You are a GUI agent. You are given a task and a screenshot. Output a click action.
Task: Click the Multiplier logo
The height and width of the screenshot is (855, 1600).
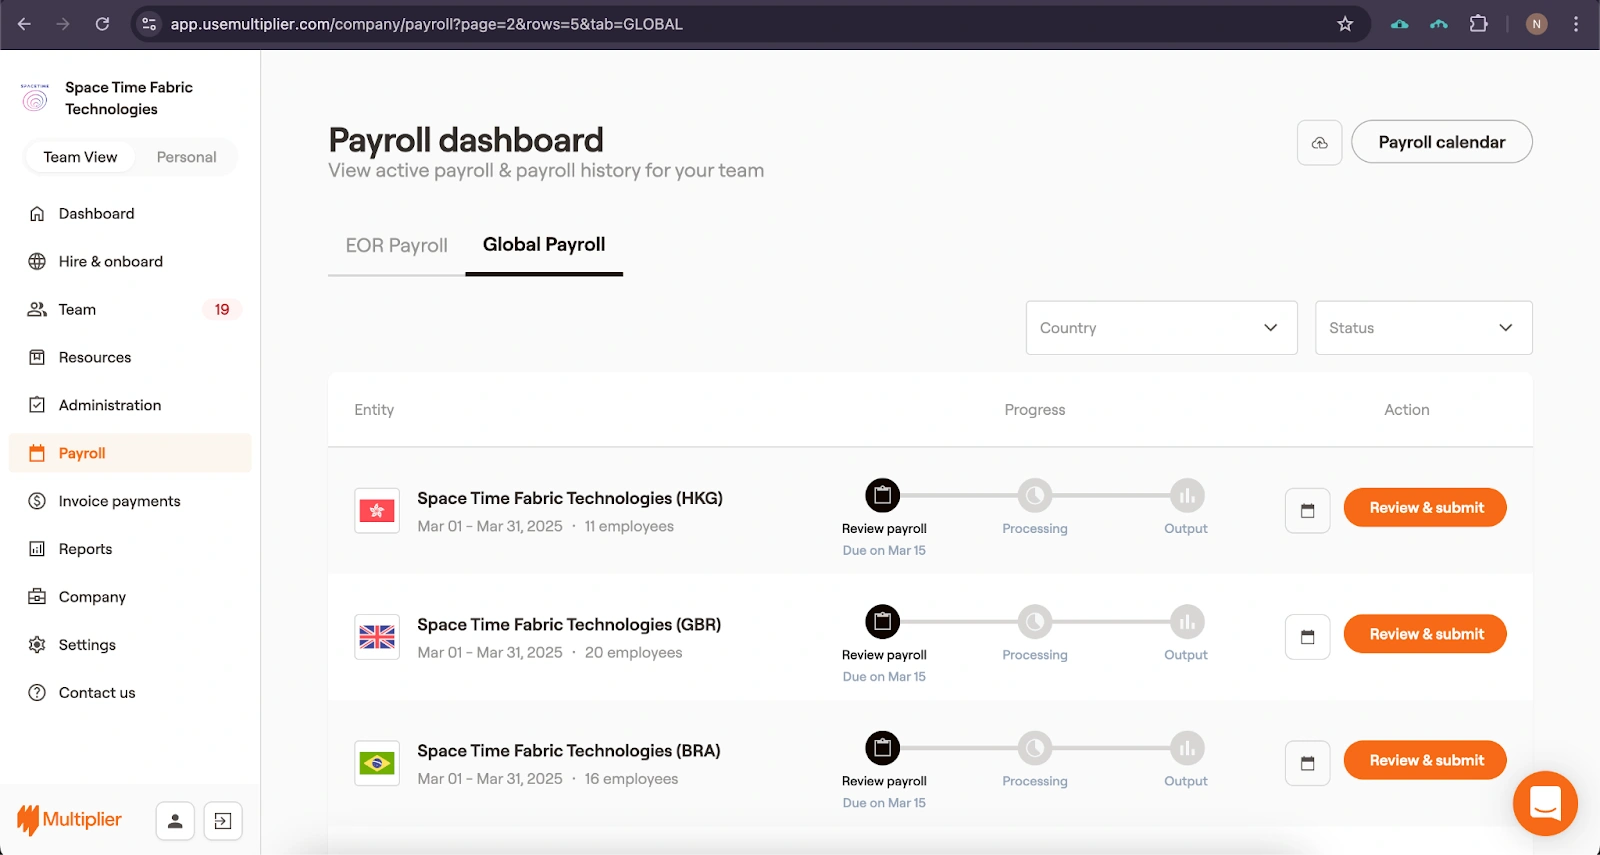pyautogui.click(x=69, y=820)
